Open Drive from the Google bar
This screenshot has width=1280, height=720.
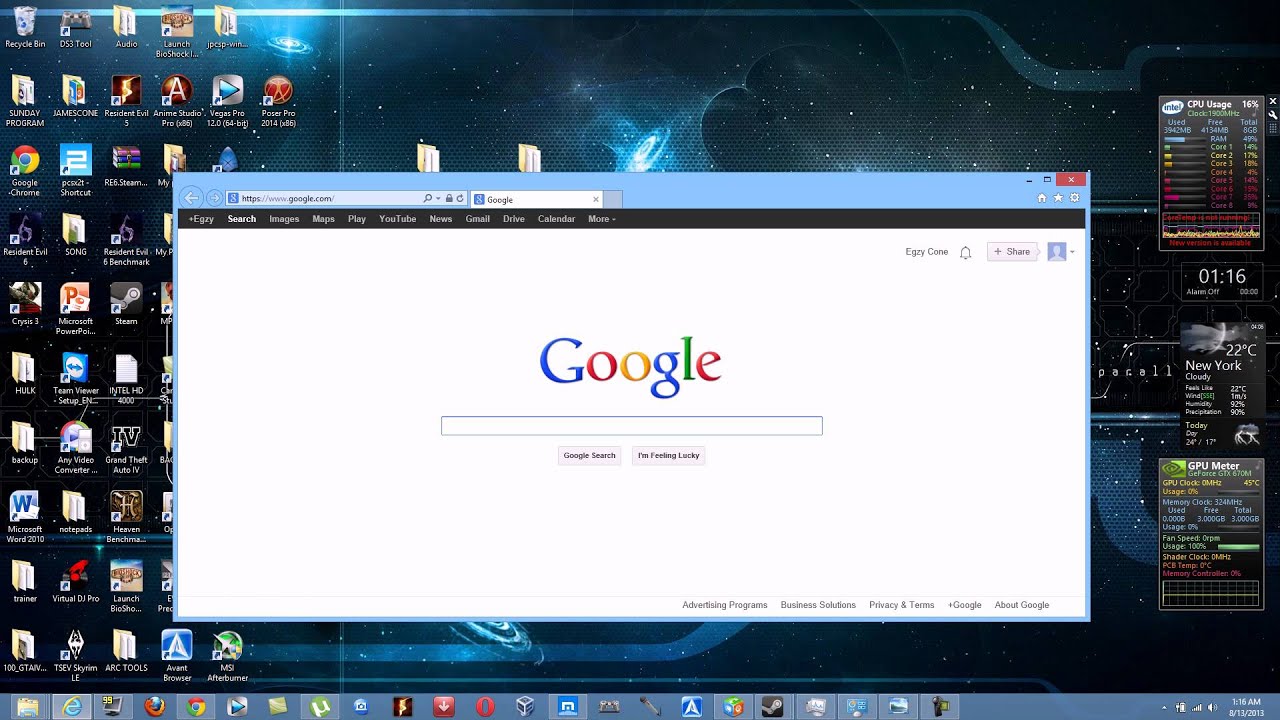(x=514, y=219)
